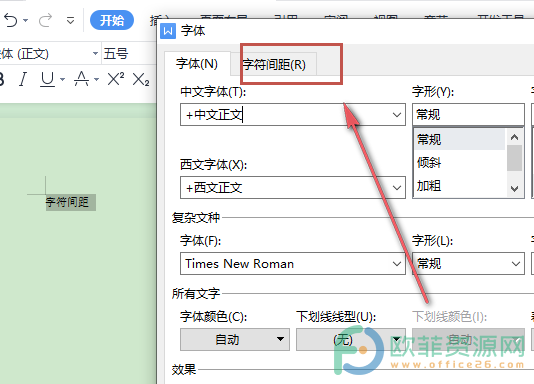The image size is (534, 384).
Task: Expand the Times New Roman font dropdown
Action: click(x=397, y=263)
